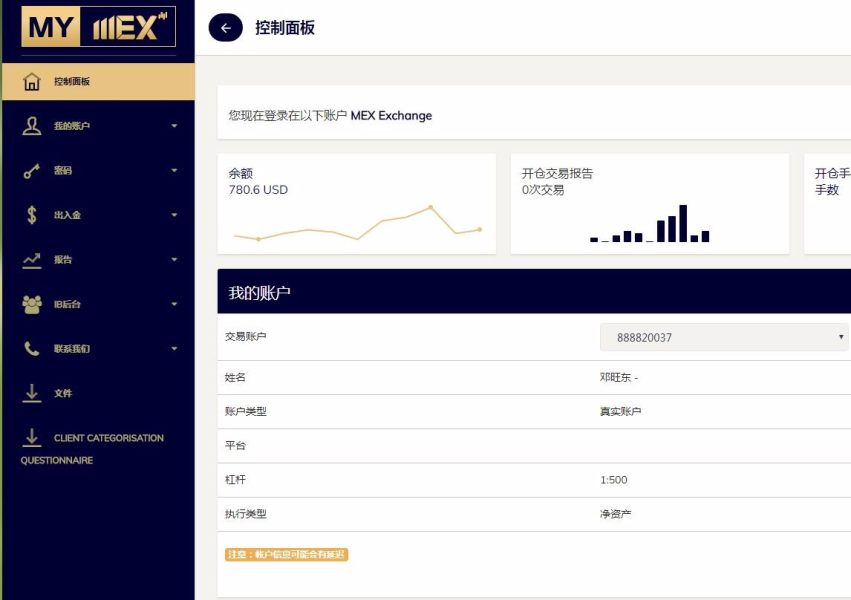Click the phone icon for 联系我们
851x600 pixels.
(32, 349)
